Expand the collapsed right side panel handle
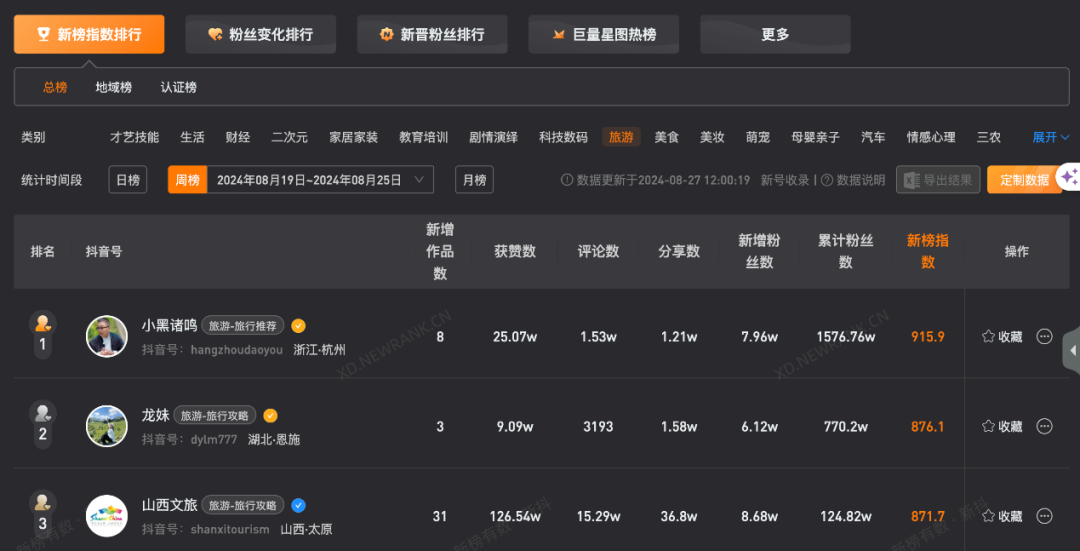1080x551 pixels. (1072, 351)
